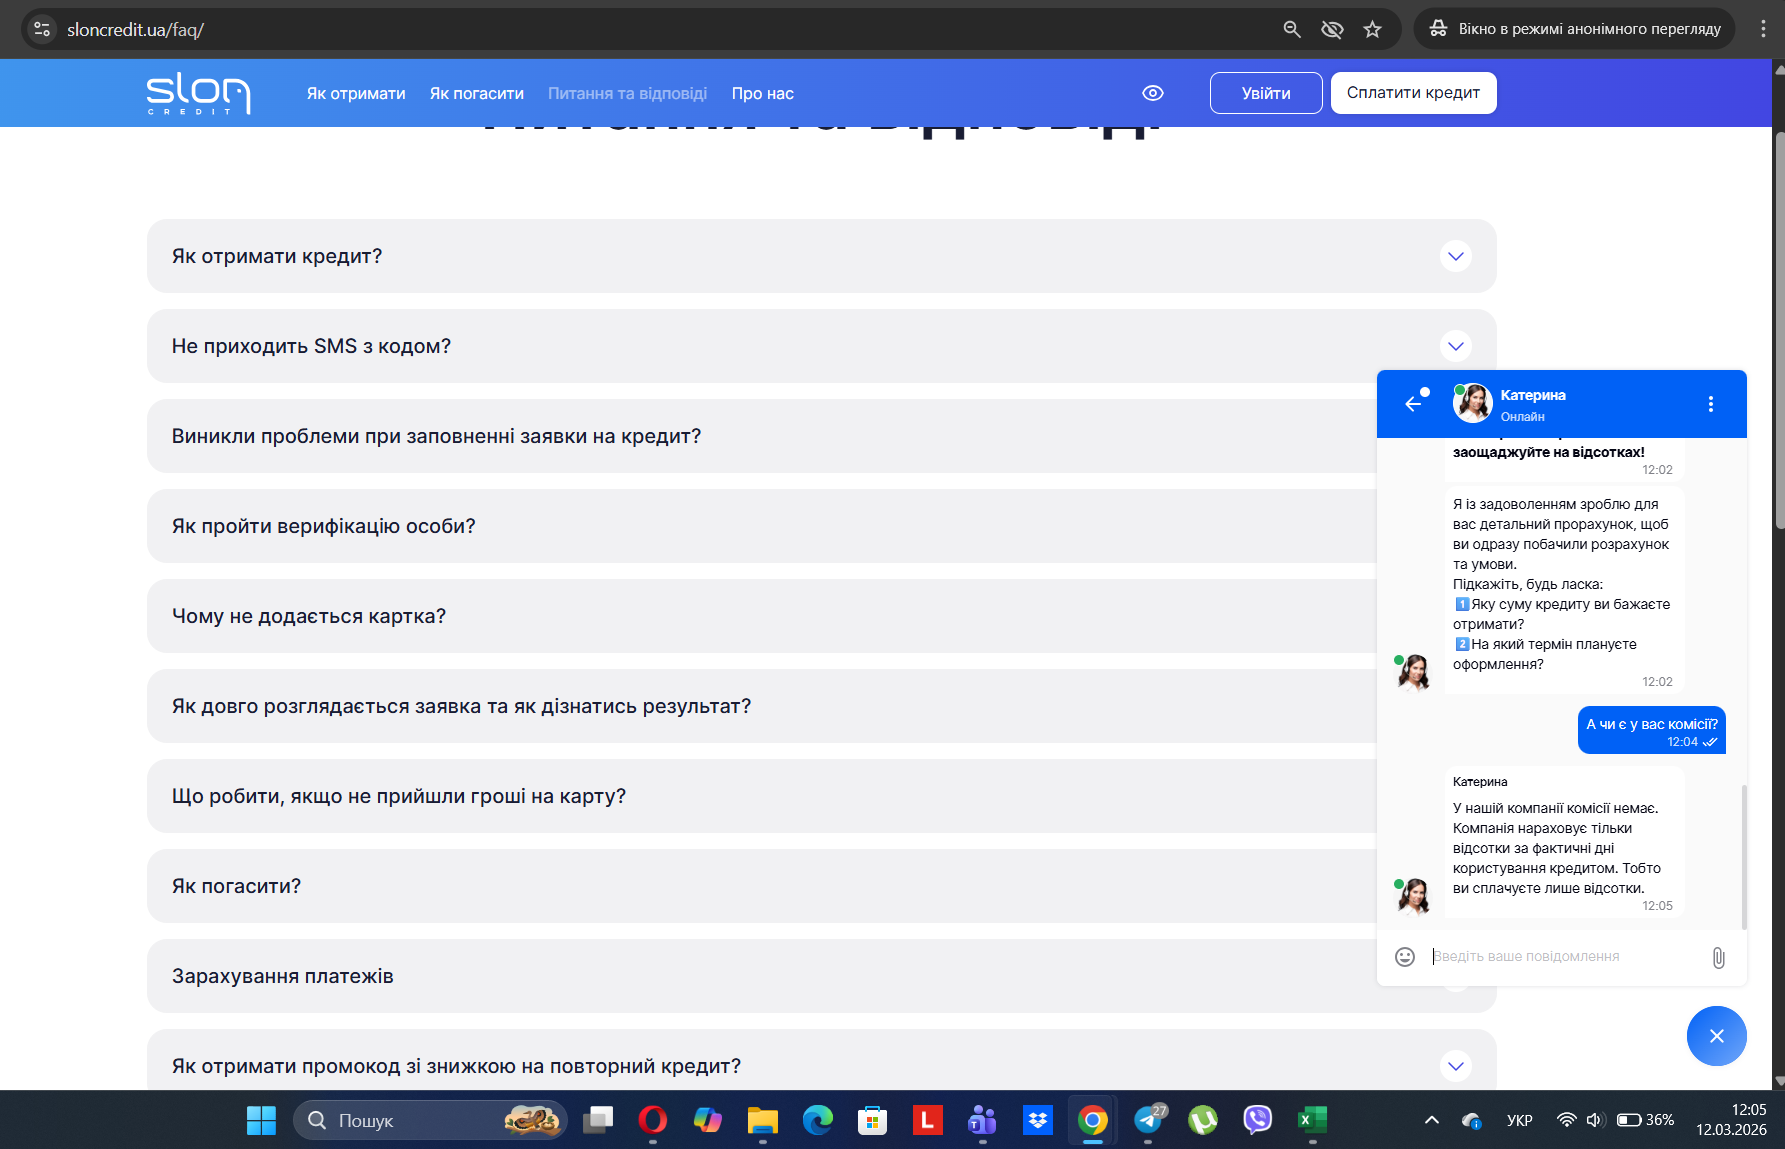Open volume control speaker icon in tray
The width and height of the screenshot is (1785, 1149).
pos(1594,1120)
